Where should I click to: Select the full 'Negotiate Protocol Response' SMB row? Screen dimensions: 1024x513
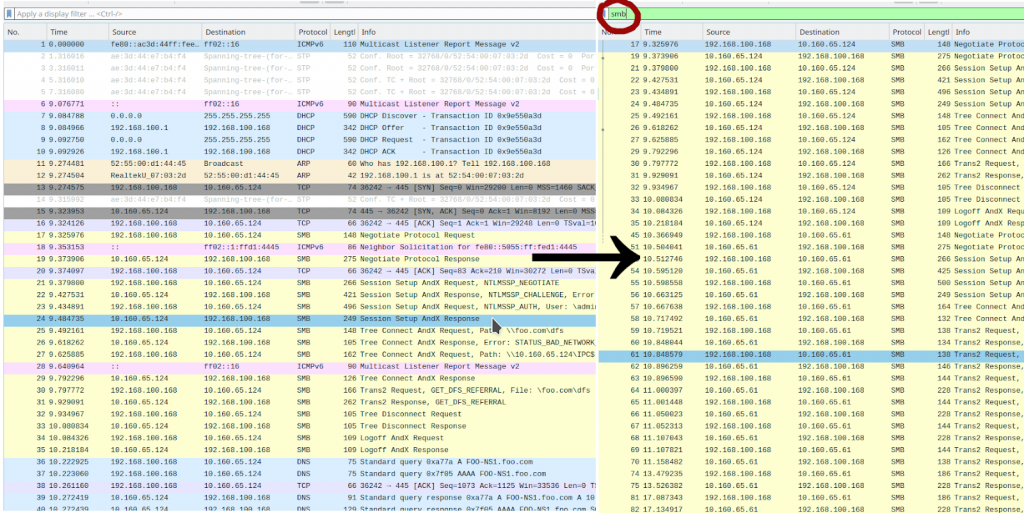300,259
